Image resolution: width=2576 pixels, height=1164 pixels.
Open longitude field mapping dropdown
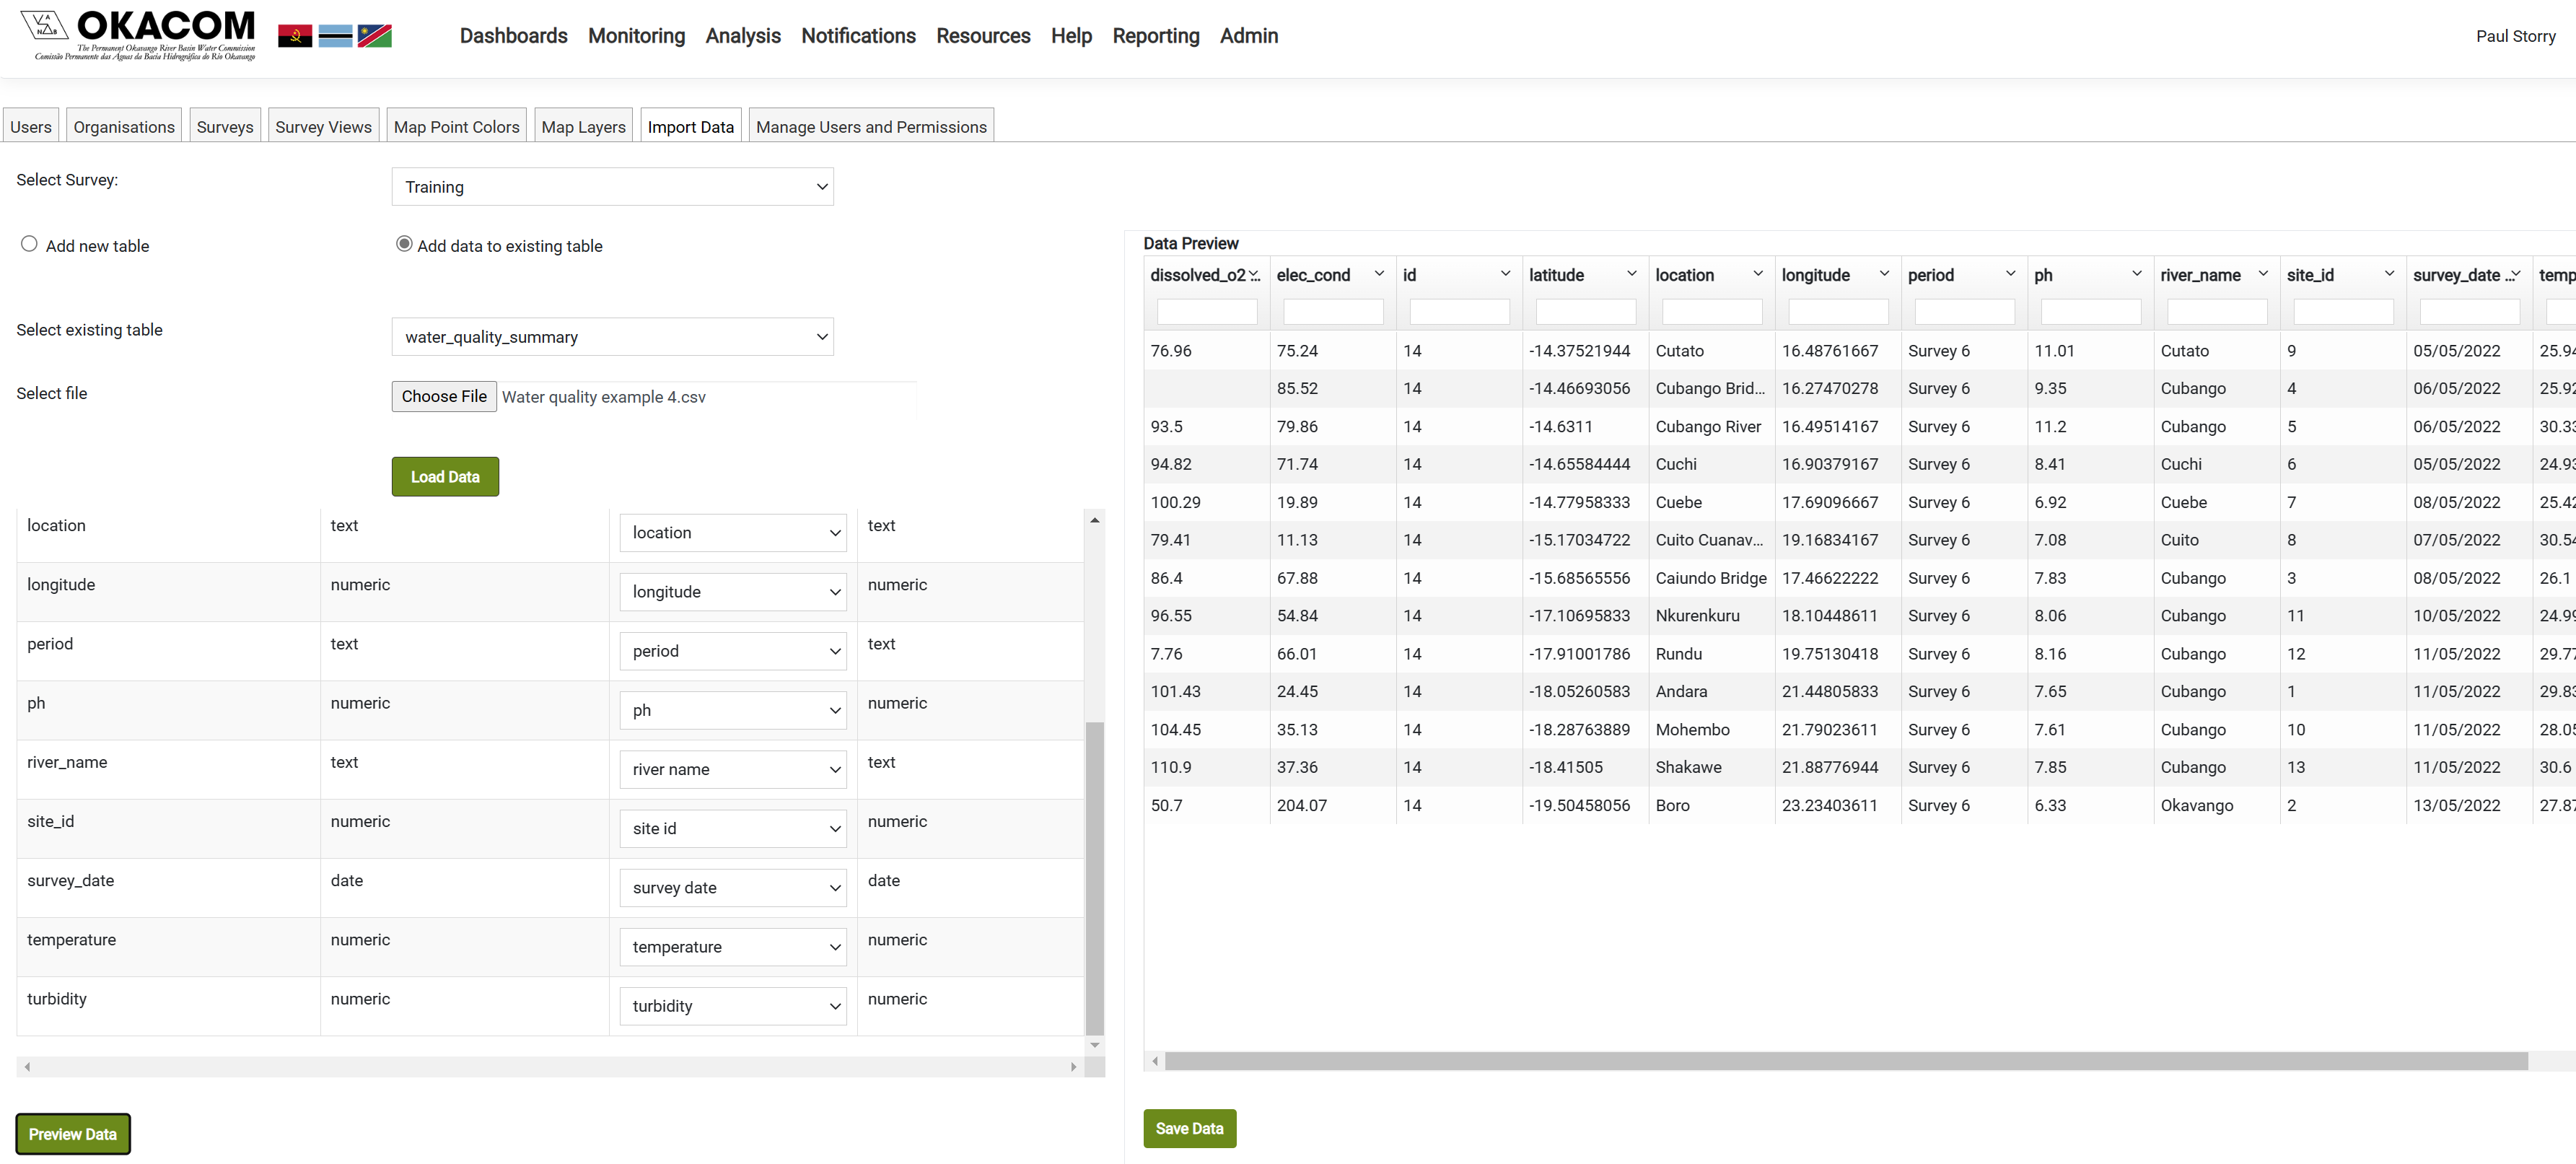[x=733, y=592]
